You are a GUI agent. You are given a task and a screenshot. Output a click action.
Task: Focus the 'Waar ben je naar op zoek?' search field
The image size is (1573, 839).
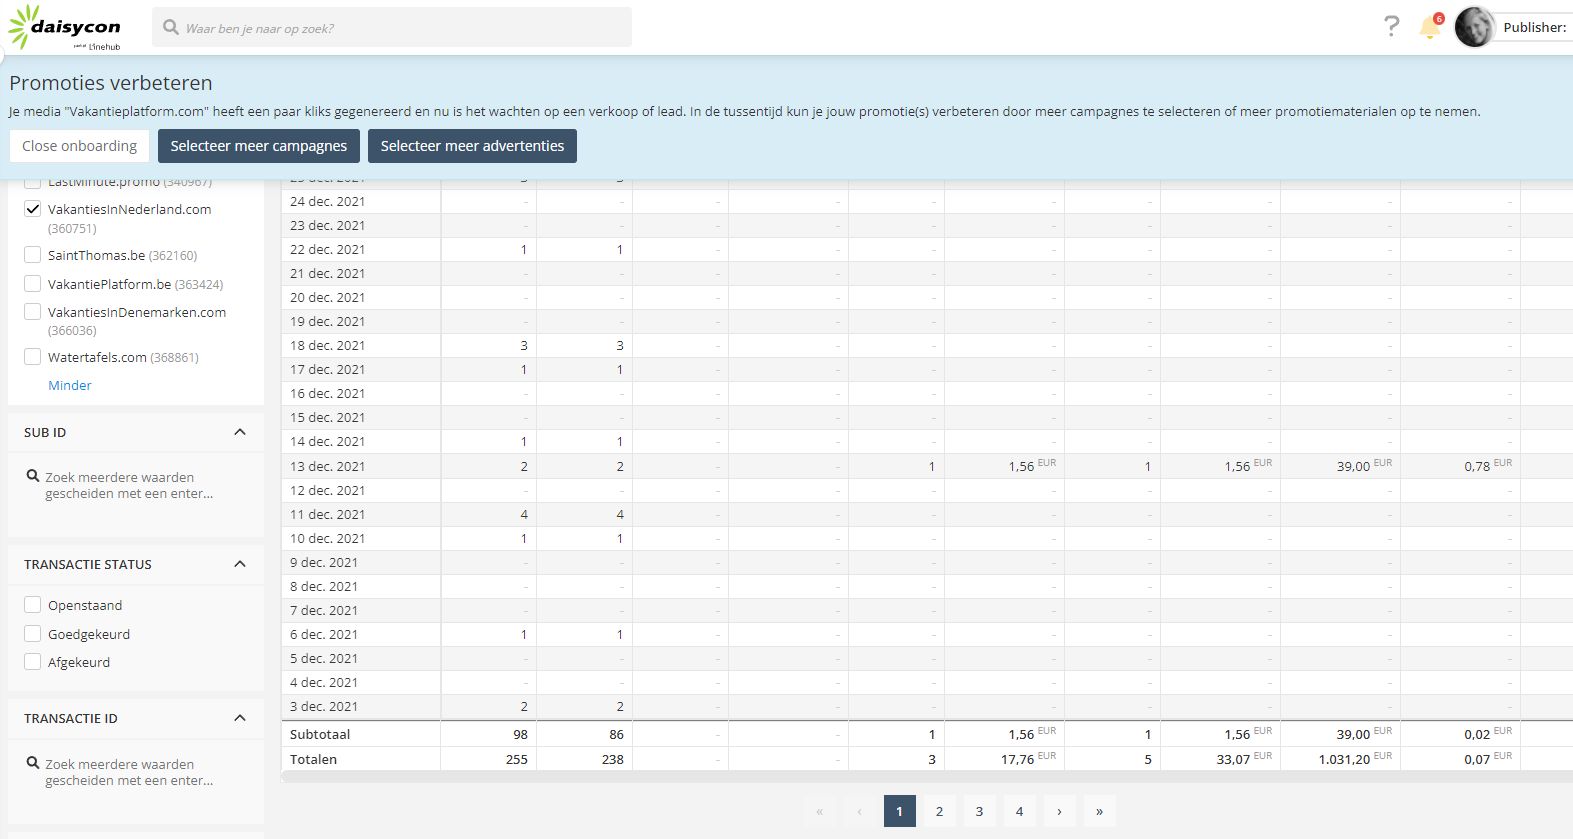[x=392, y=28]
